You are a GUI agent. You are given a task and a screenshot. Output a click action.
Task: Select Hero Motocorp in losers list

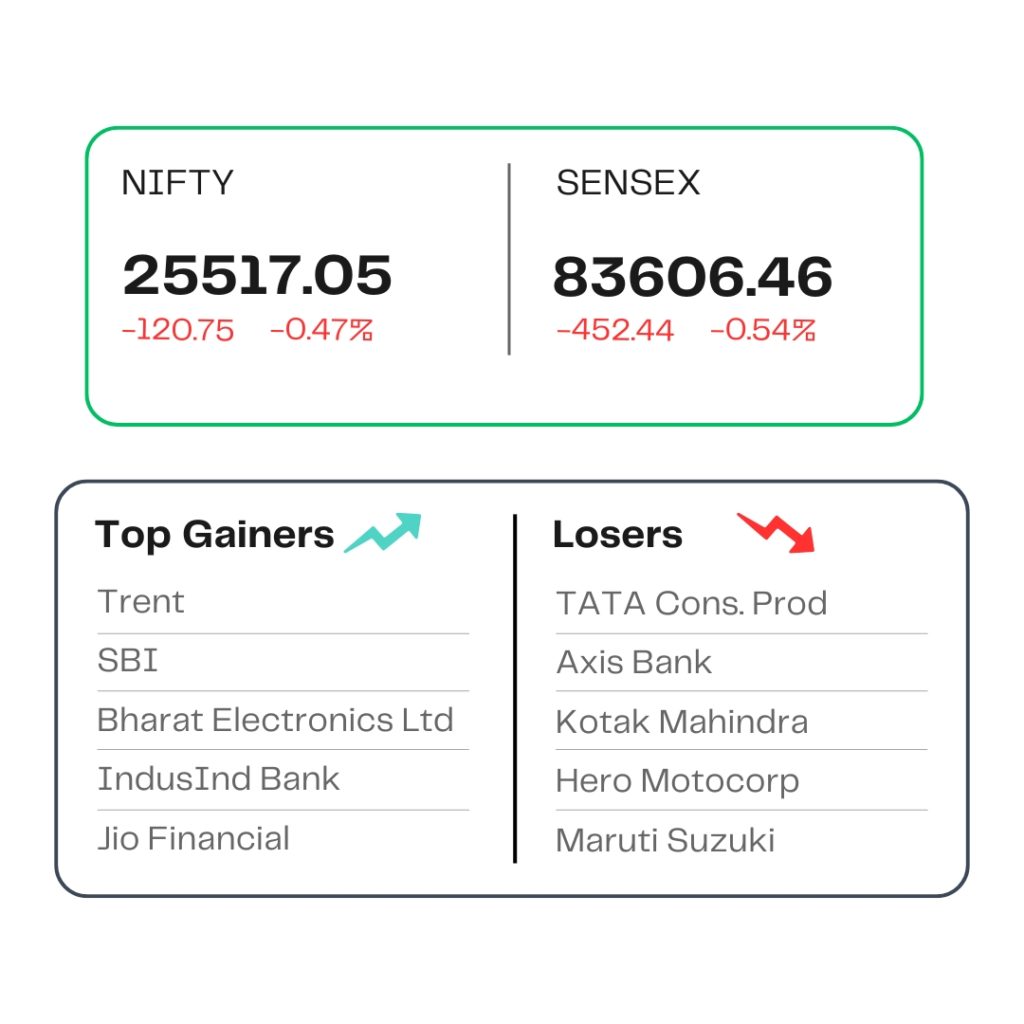(677, 782)
